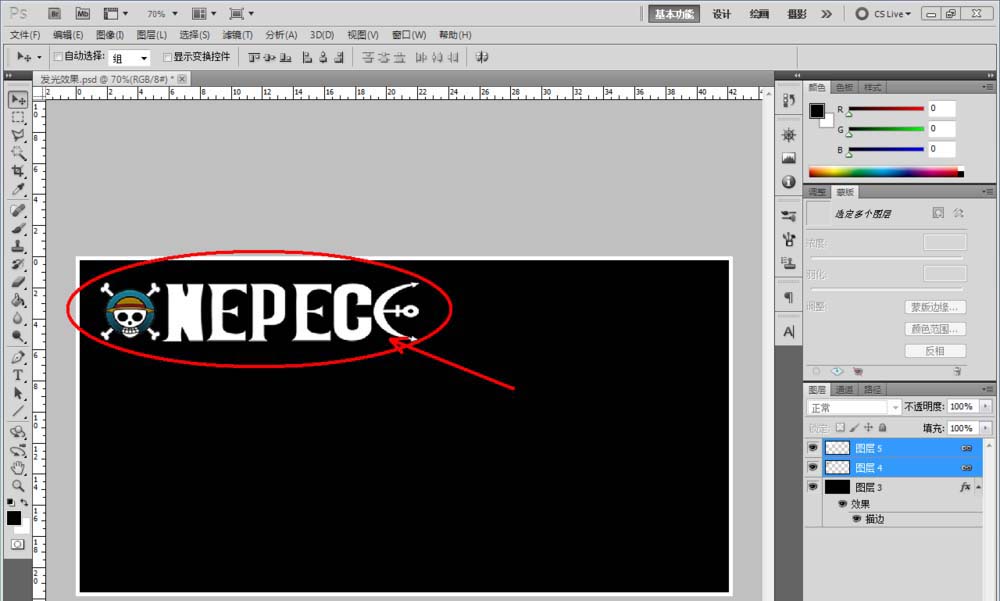This screenshot has height=601, width=1000.
Task: Enable the 显示变换控件 checkbox
Action: pyautogui.click(x=167, y=57)
